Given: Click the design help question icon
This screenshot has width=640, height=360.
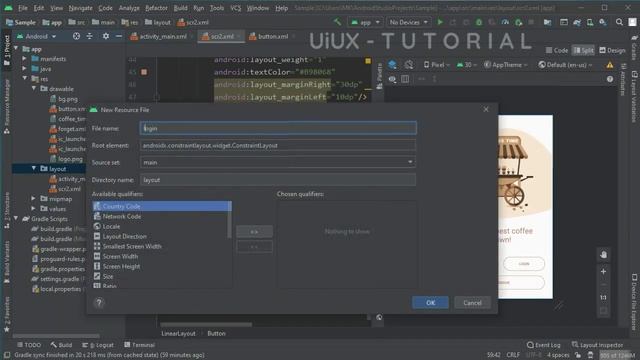Looking at the screenshot, I should 610,79.
